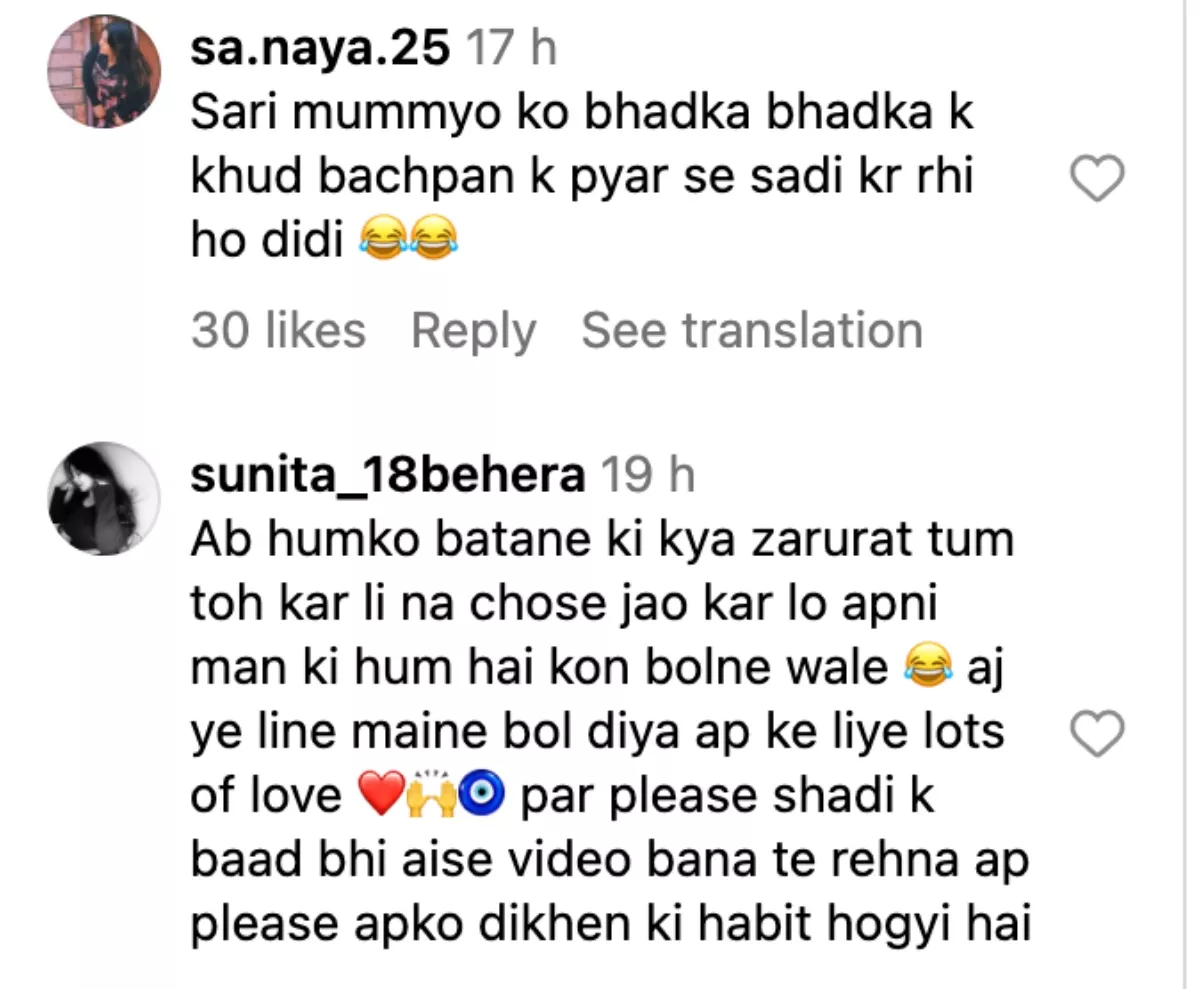Visit the sunita_18behera username link
The height and width of the screenshot is (989, 1200).
click(x=387, y=477)
